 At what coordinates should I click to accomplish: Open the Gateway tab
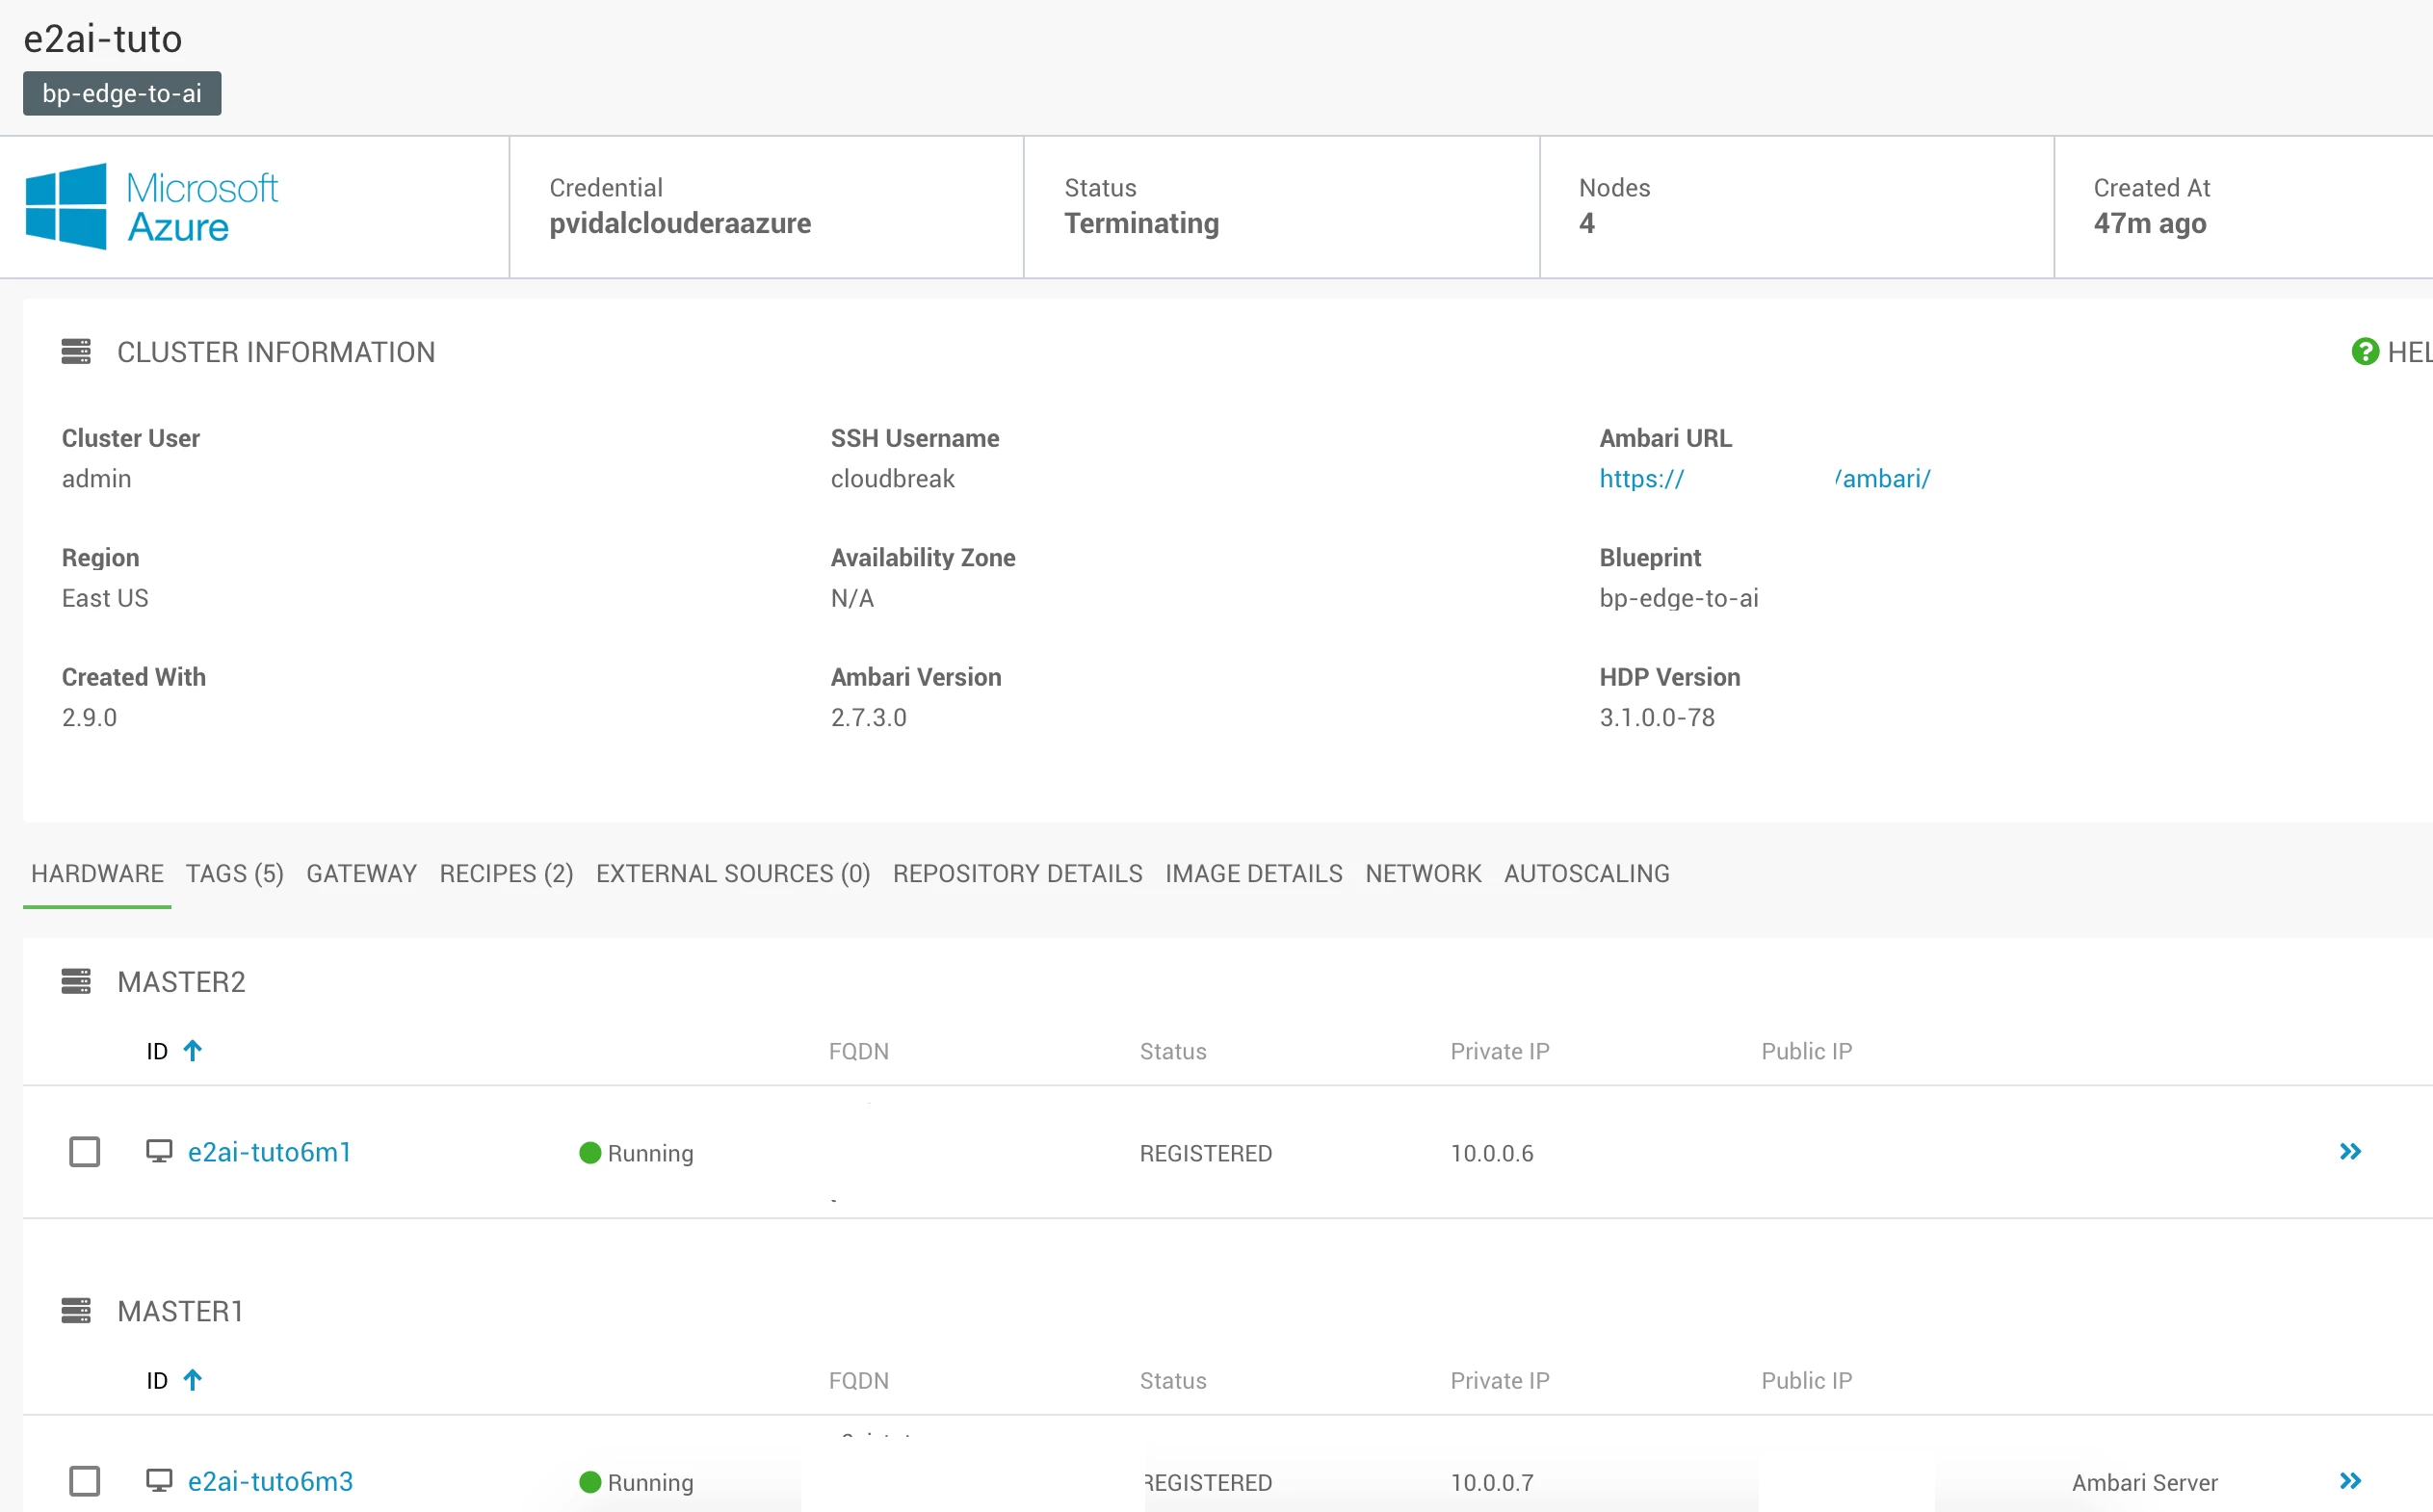tap(362, 874)
